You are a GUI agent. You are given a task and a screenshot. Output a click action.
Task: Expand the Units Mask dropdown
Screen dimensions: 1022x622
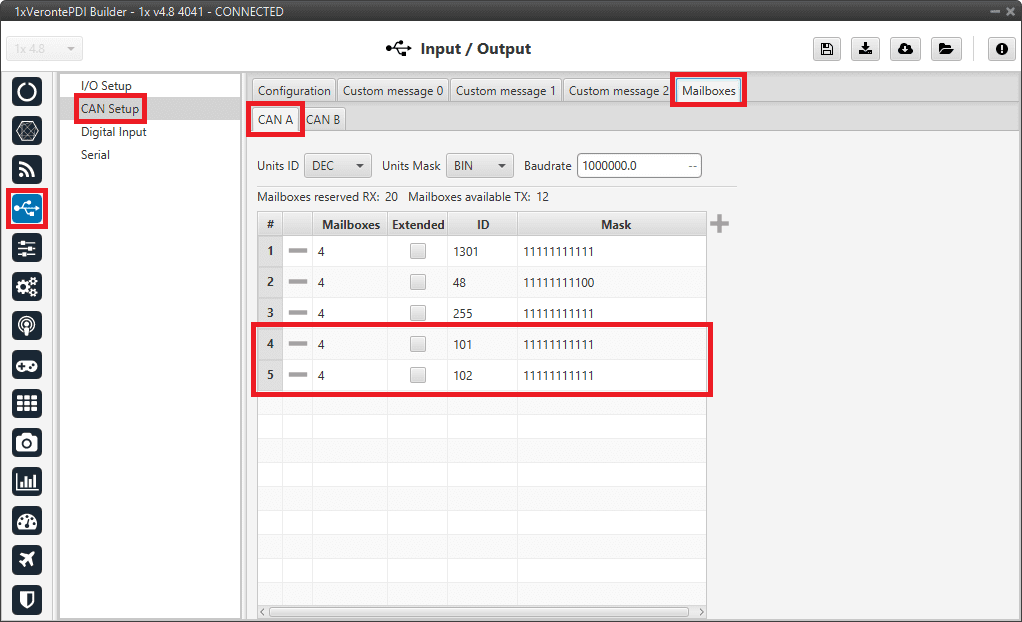point(479,165)
